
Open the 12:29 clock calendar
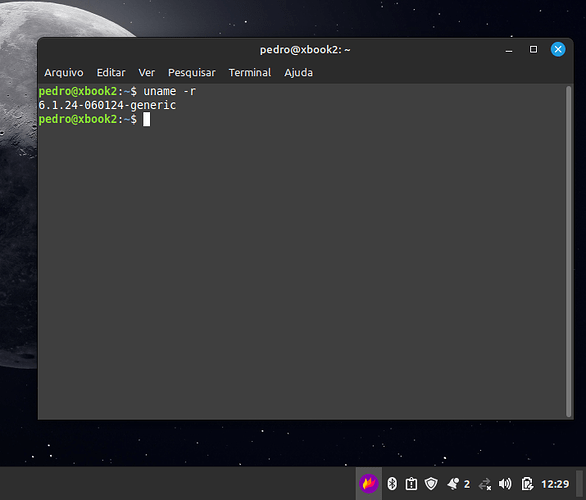pos(555,484)
